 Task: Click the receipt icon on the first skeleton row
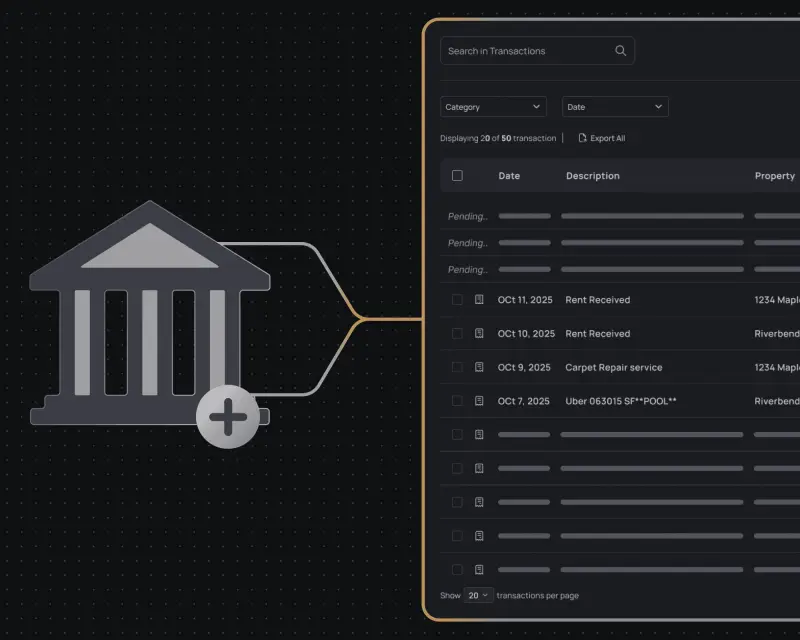point(478,435)
